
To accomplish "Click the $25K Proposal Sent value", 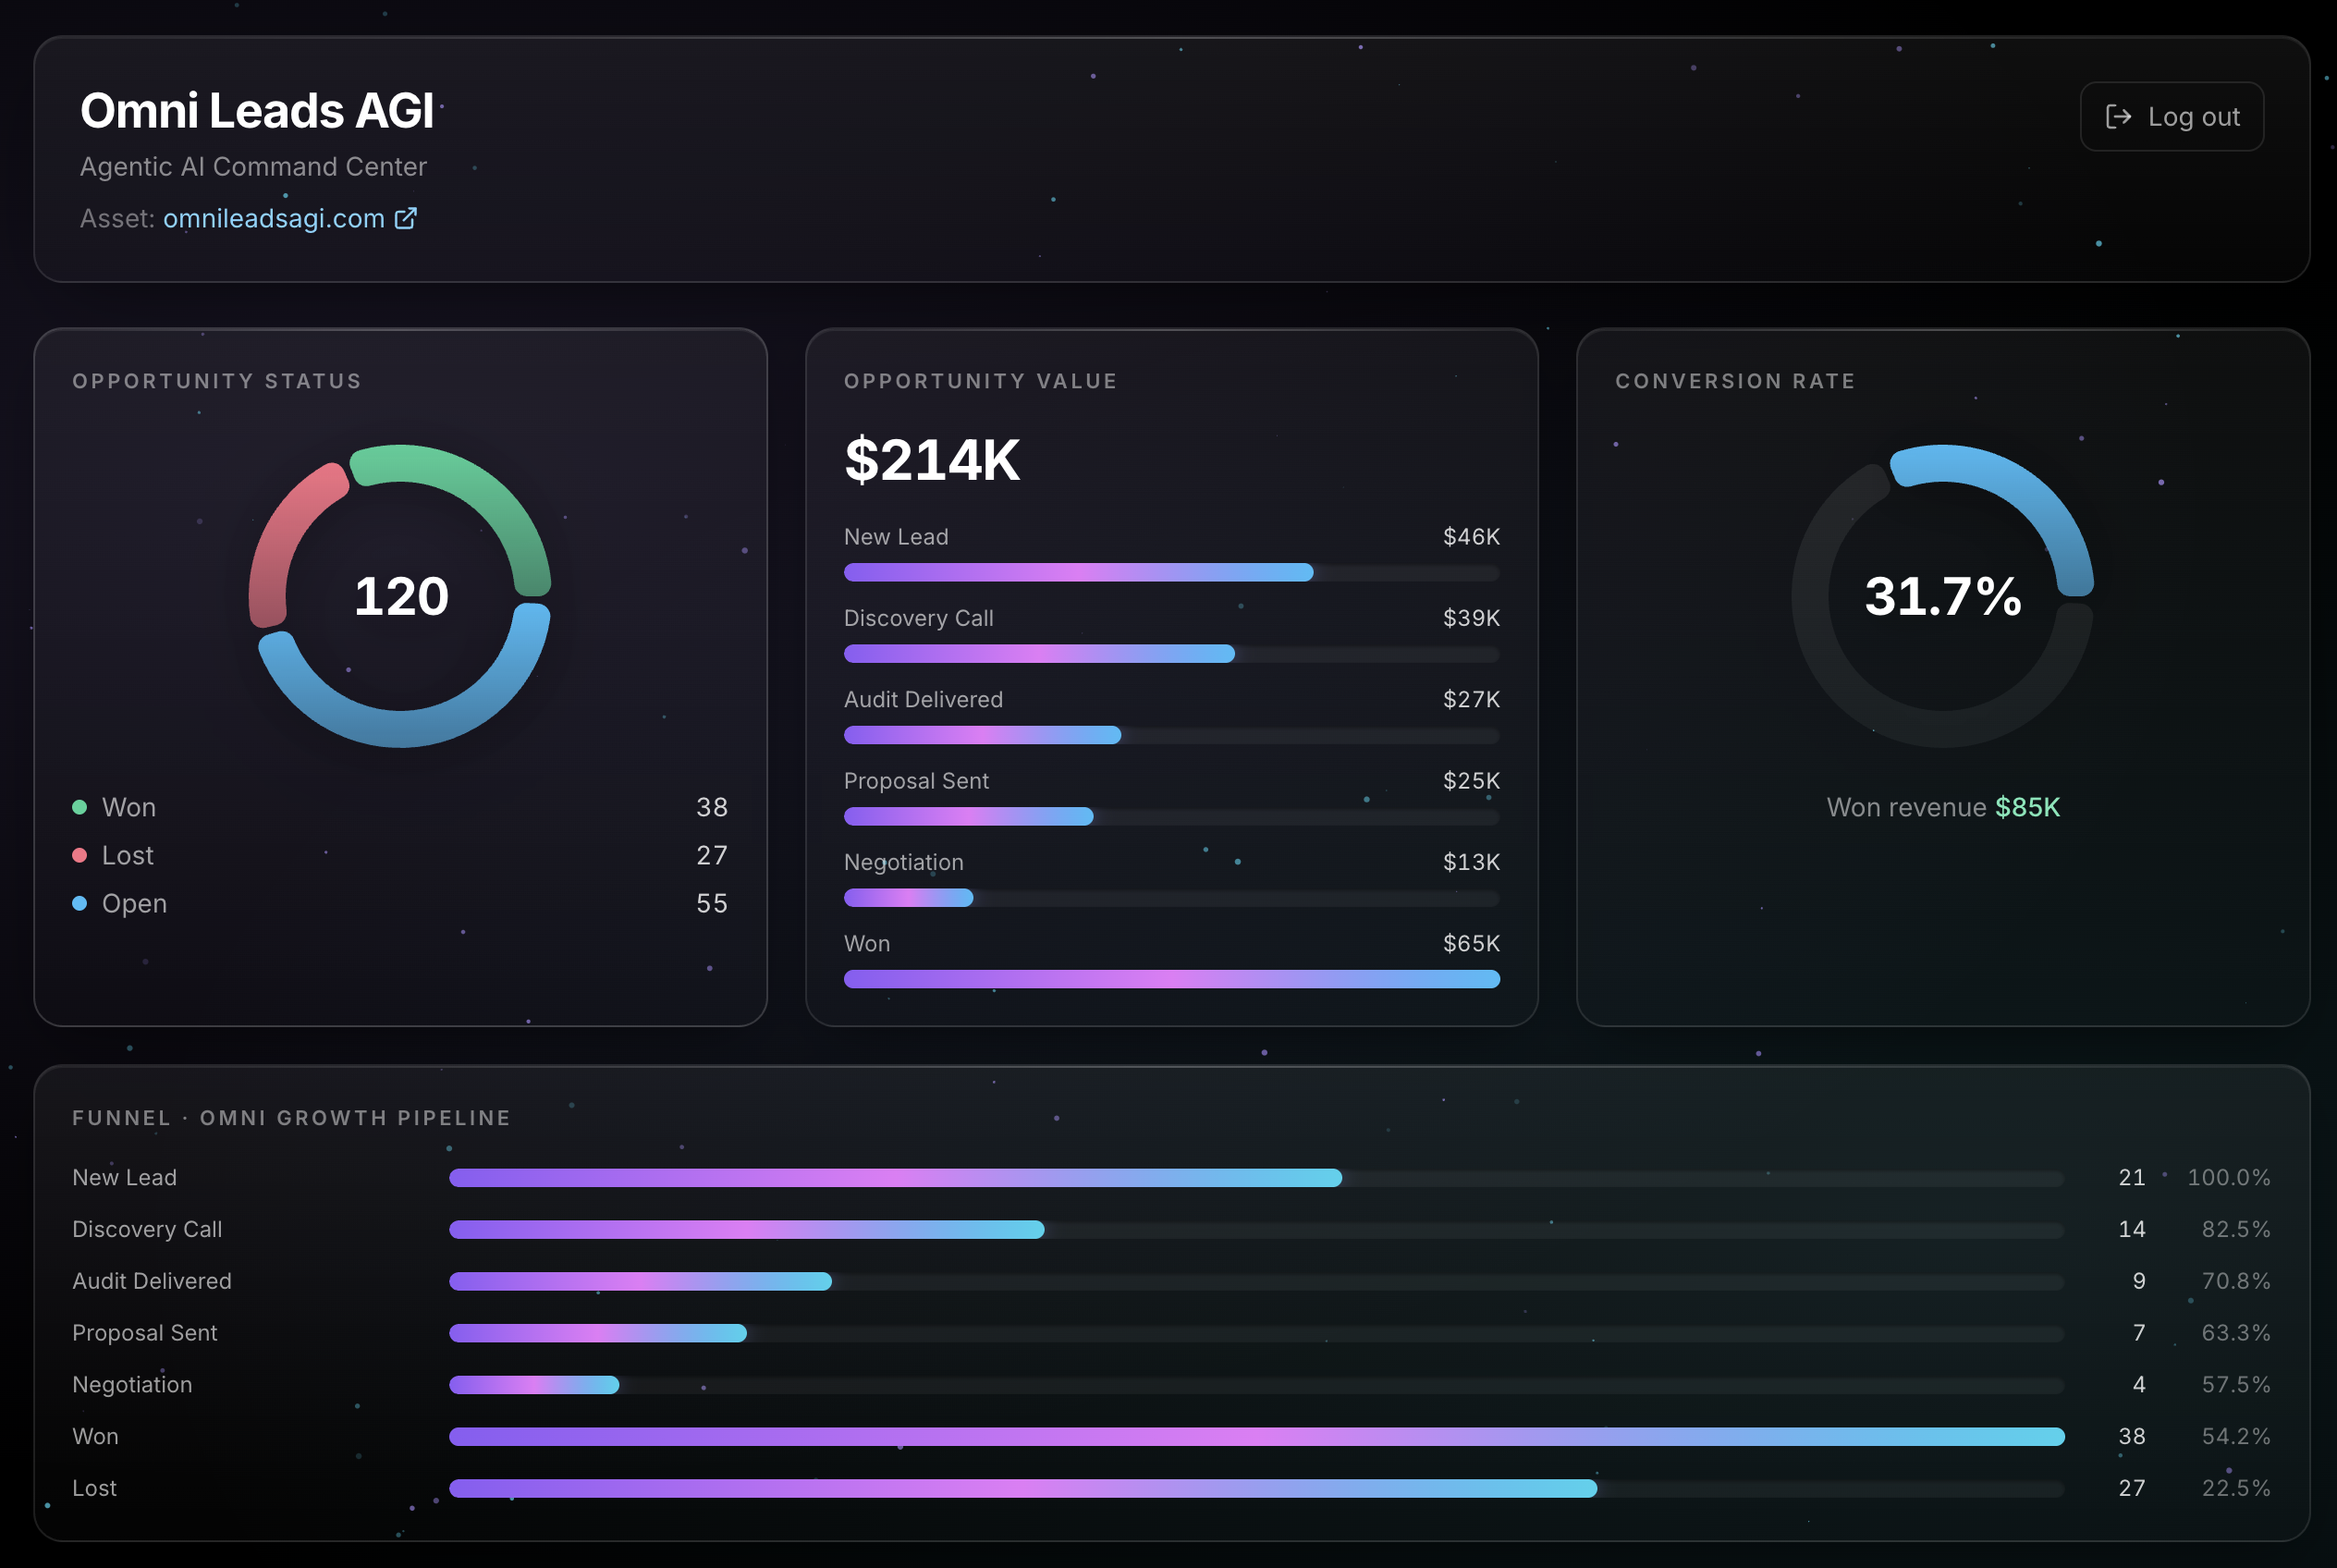I will coord(1471,781).
